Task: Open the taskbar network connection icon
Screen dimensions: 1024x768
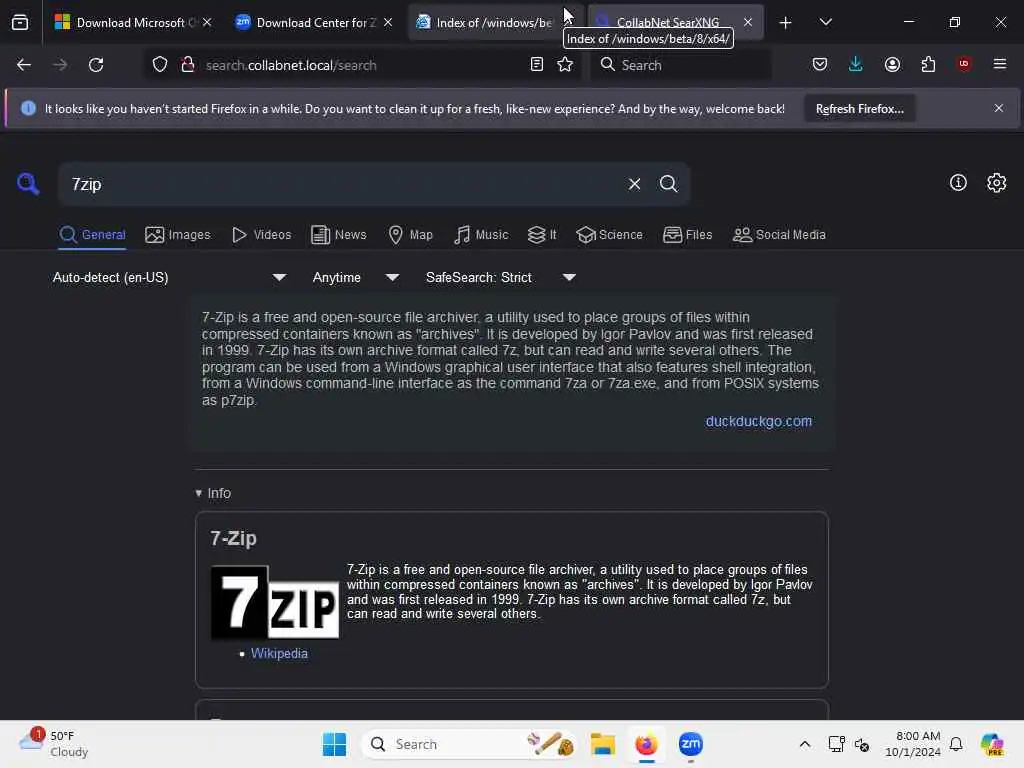Action: (836, 744)
